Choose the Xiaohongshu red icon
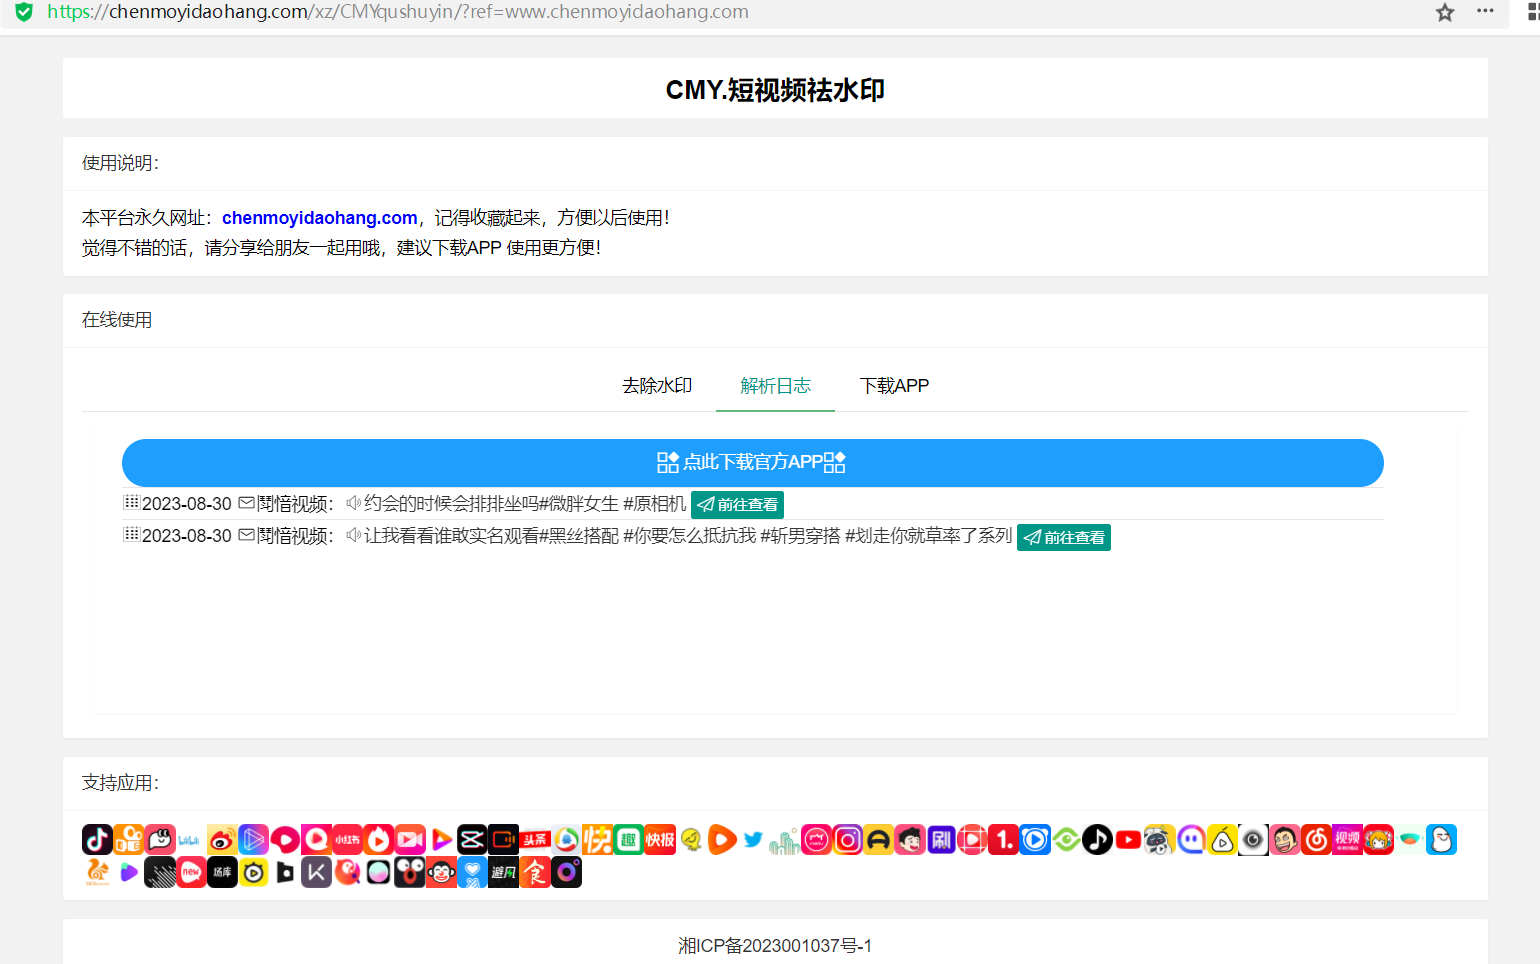 pyautogui.click(x=347, y=840)
